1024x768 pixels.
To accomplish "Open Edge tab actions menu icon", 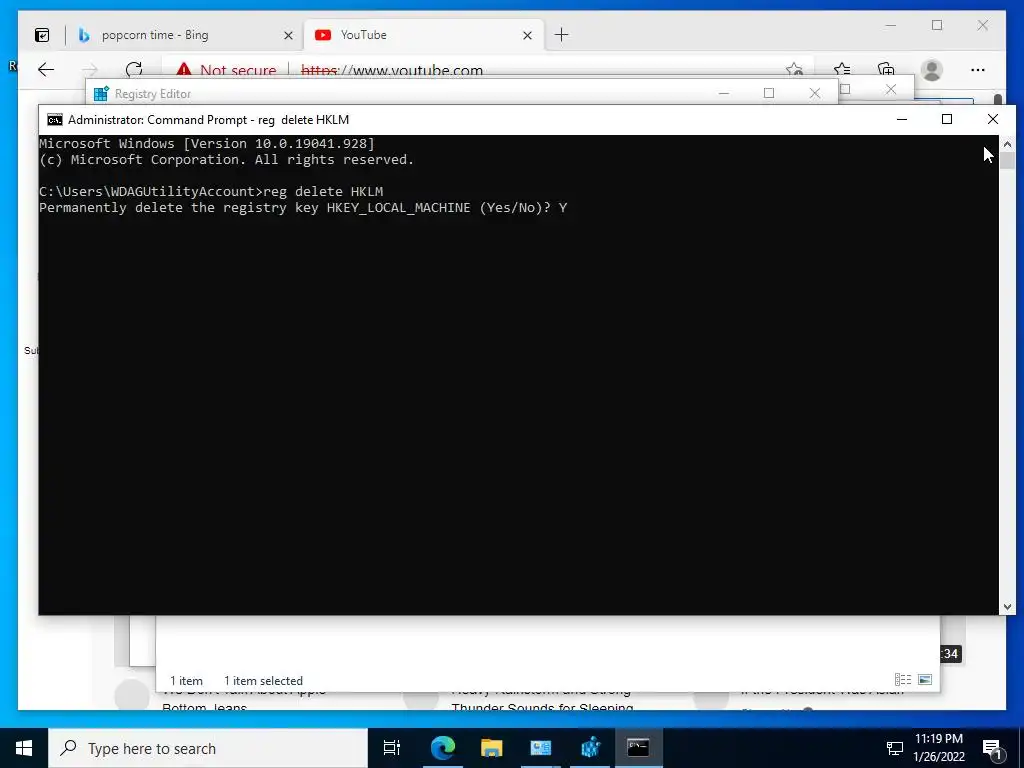I will tap(42, 35).
